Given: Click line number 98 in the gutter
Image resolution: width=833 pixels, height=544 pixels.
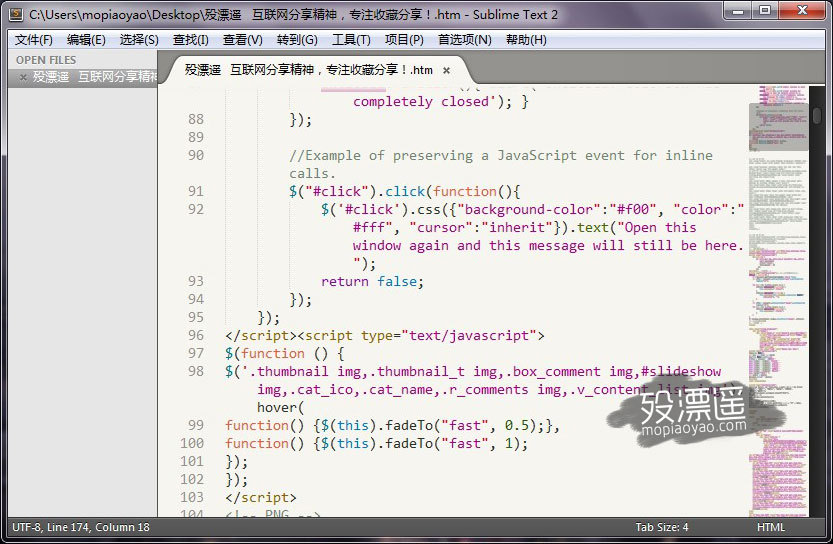Looking at the screenshot, I should click(196, 371).
